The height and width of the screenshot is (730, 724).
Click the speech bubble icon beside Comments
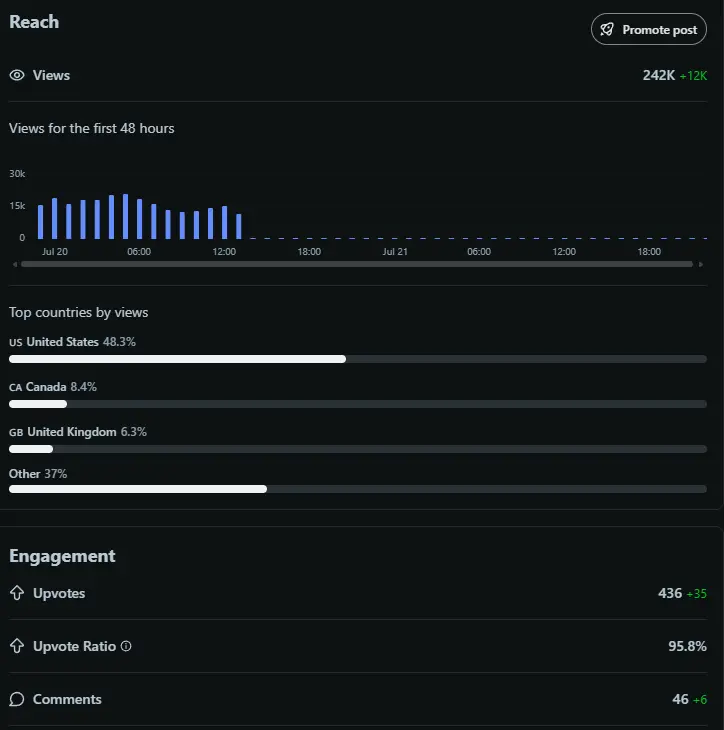click(x=17, y=699)
